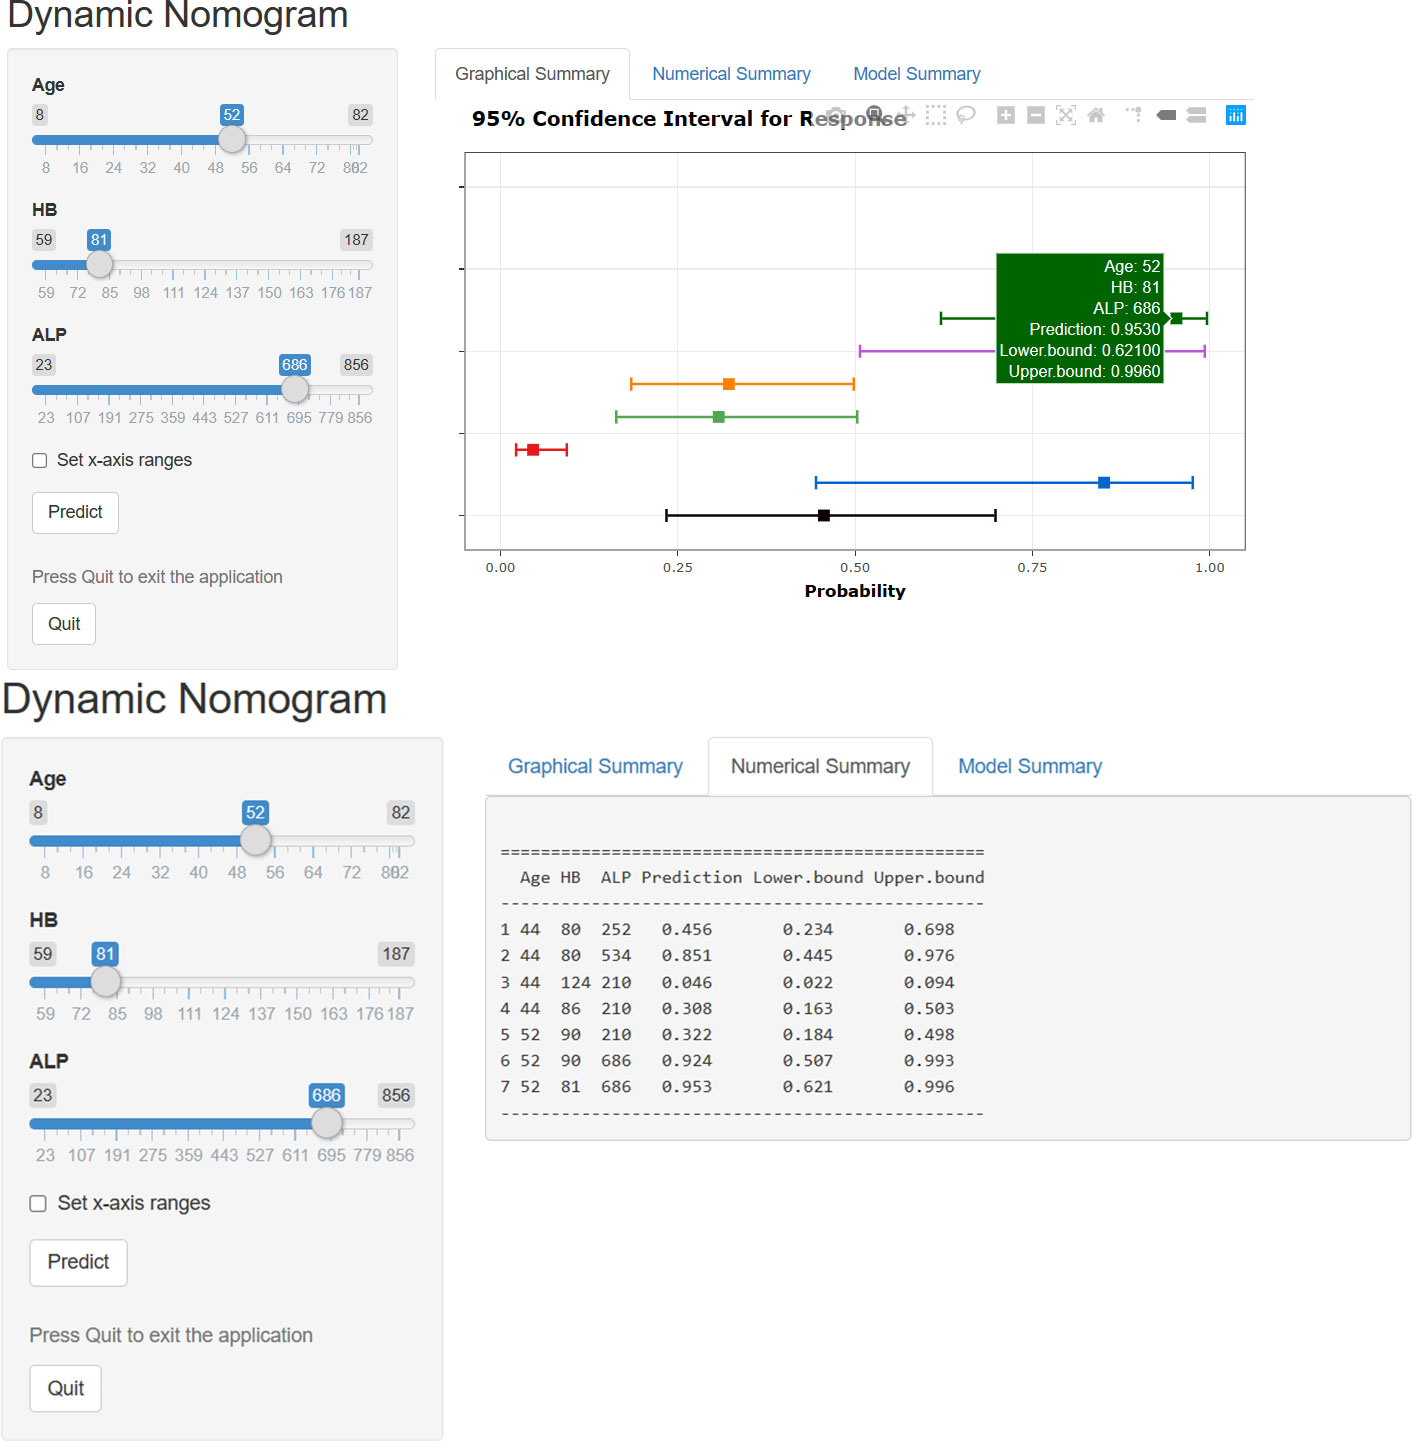Click lower bound value 0.621 in table
The image size is (1412, 1441).
(808, 1087)
